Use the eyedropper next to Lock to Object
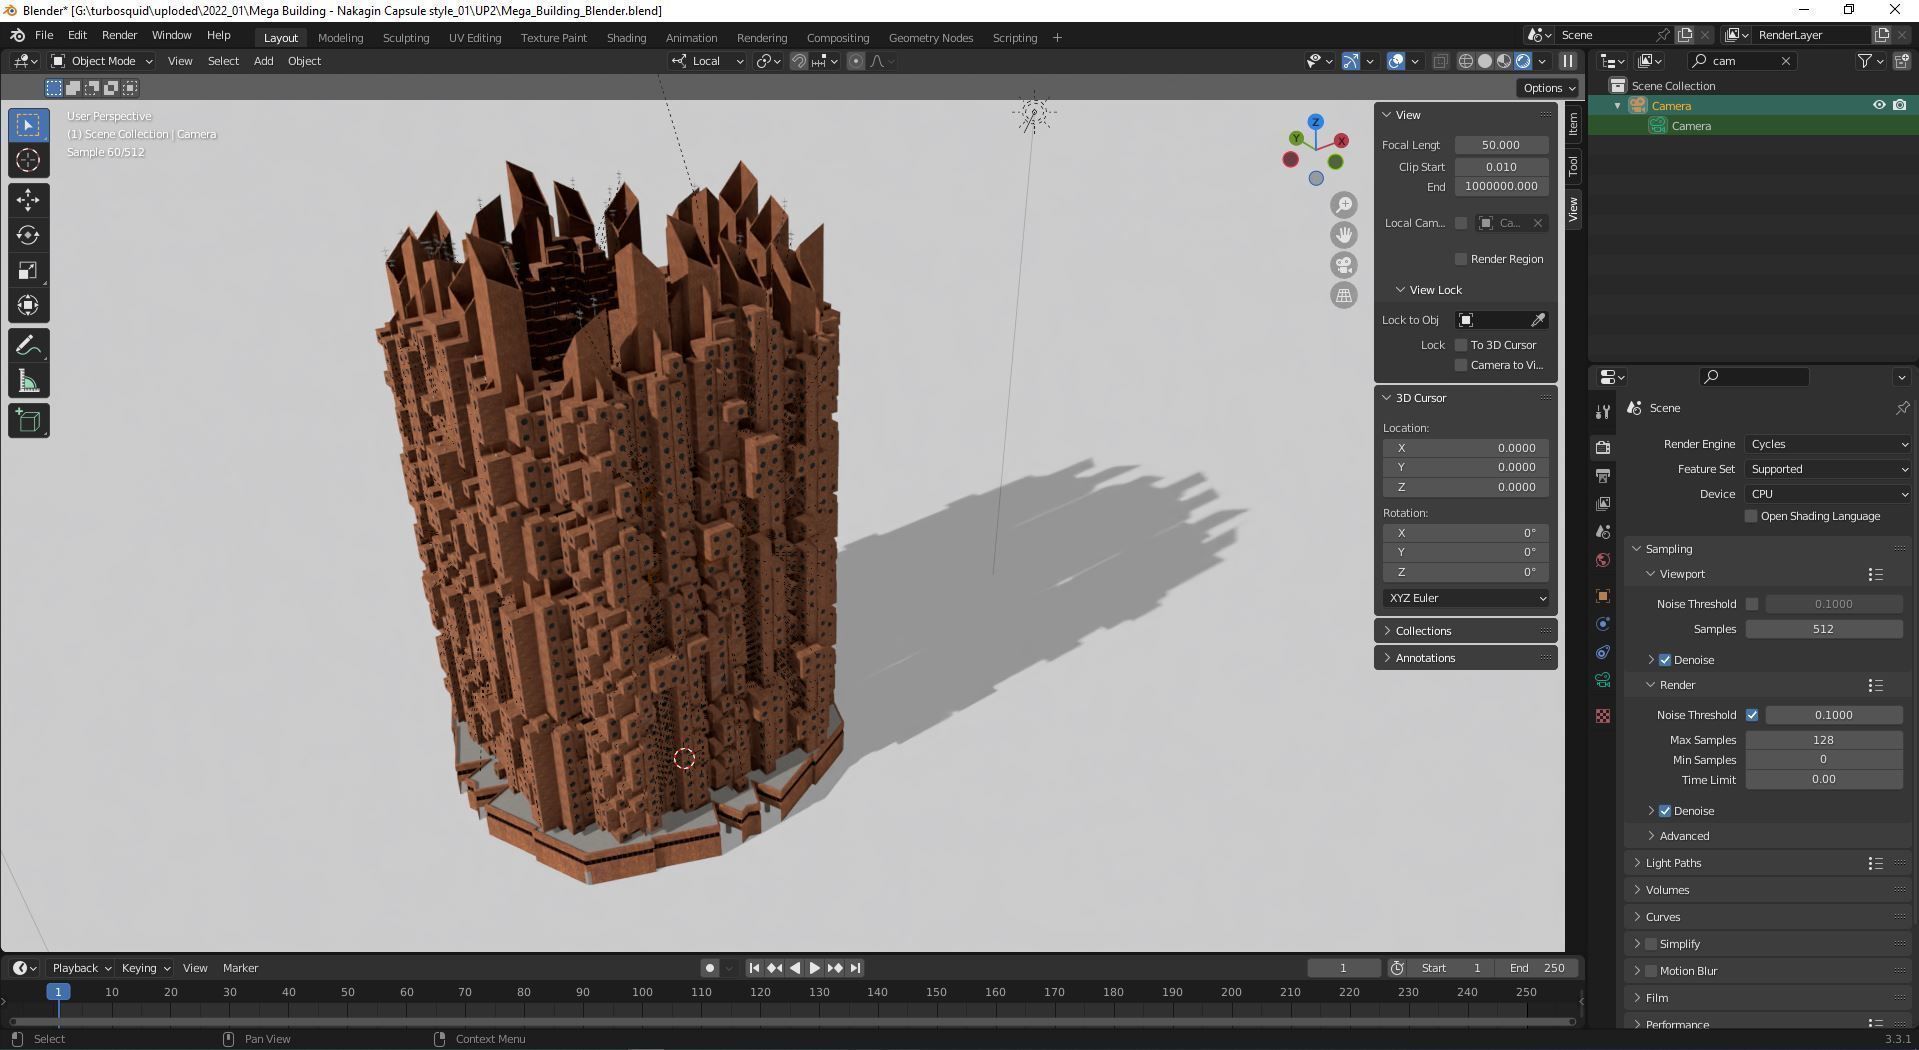The height and width of the screenshot is (1050, 1919). 1538,319
